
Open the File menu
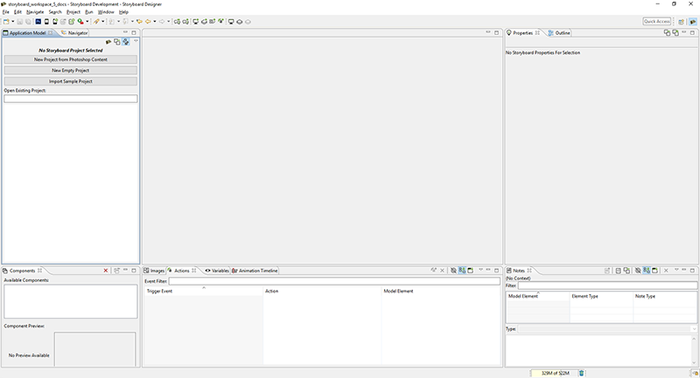pyautogui.click(x=6, y=12)
